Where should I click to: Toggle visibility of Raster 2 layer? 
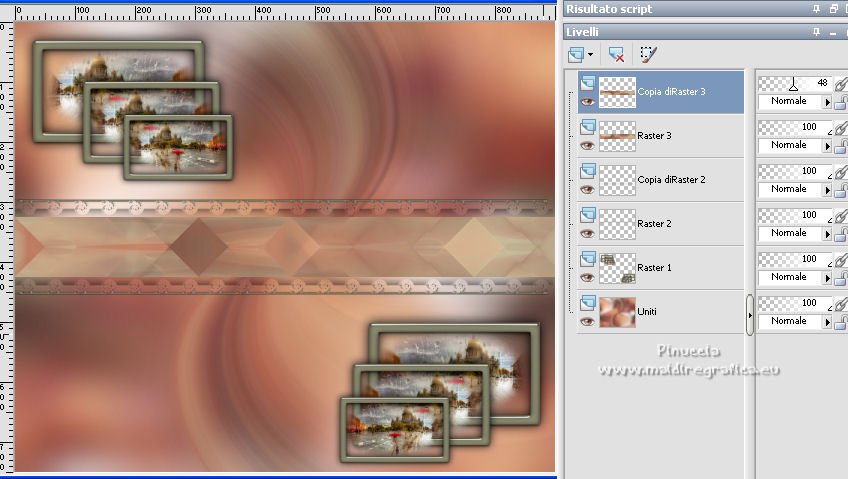point(587,234)
